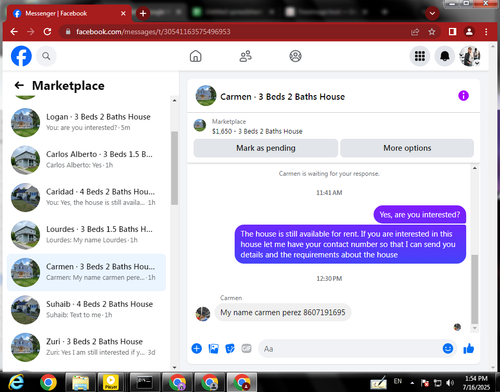Open the Facebook search magnifier

(46, 56)
